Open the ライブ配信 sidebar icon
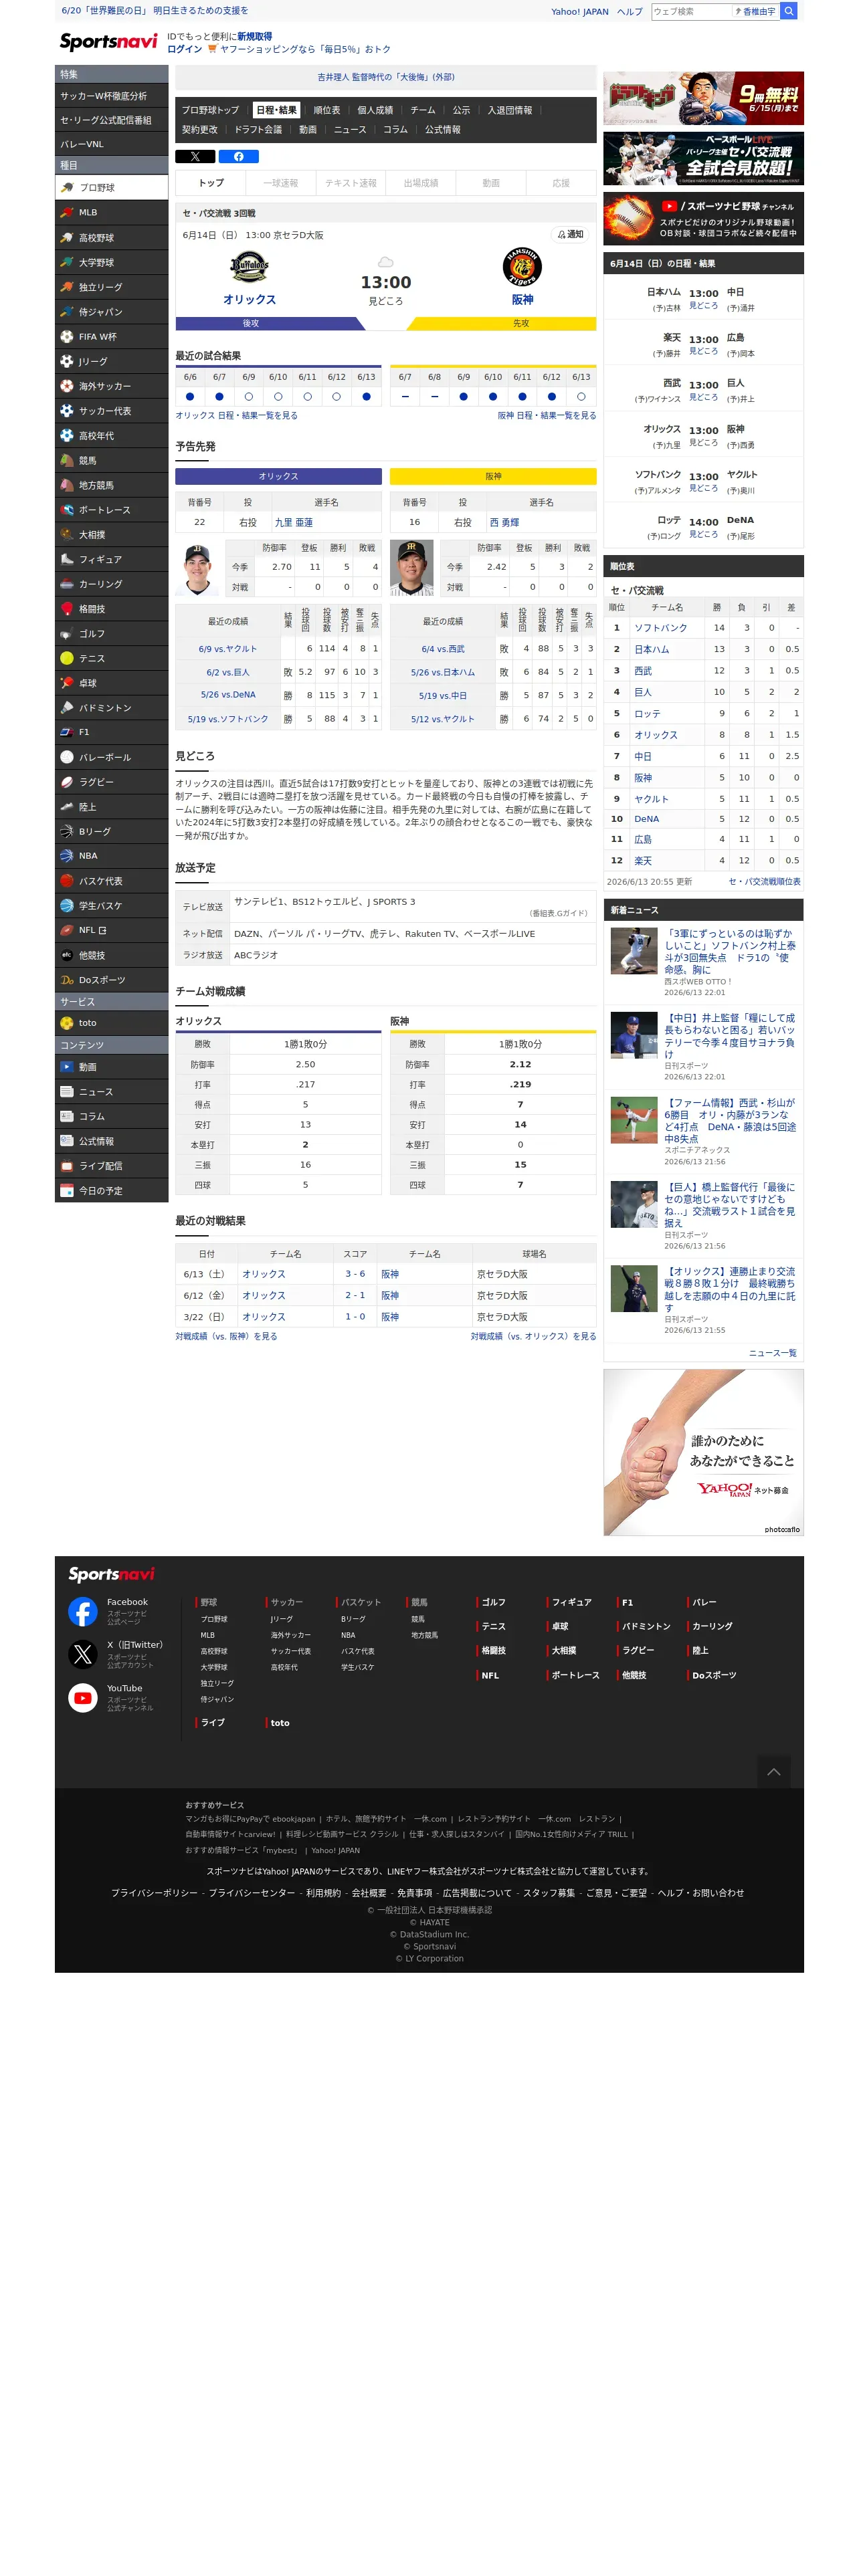Screen dimensions: 859x2576 (67, 1166)
